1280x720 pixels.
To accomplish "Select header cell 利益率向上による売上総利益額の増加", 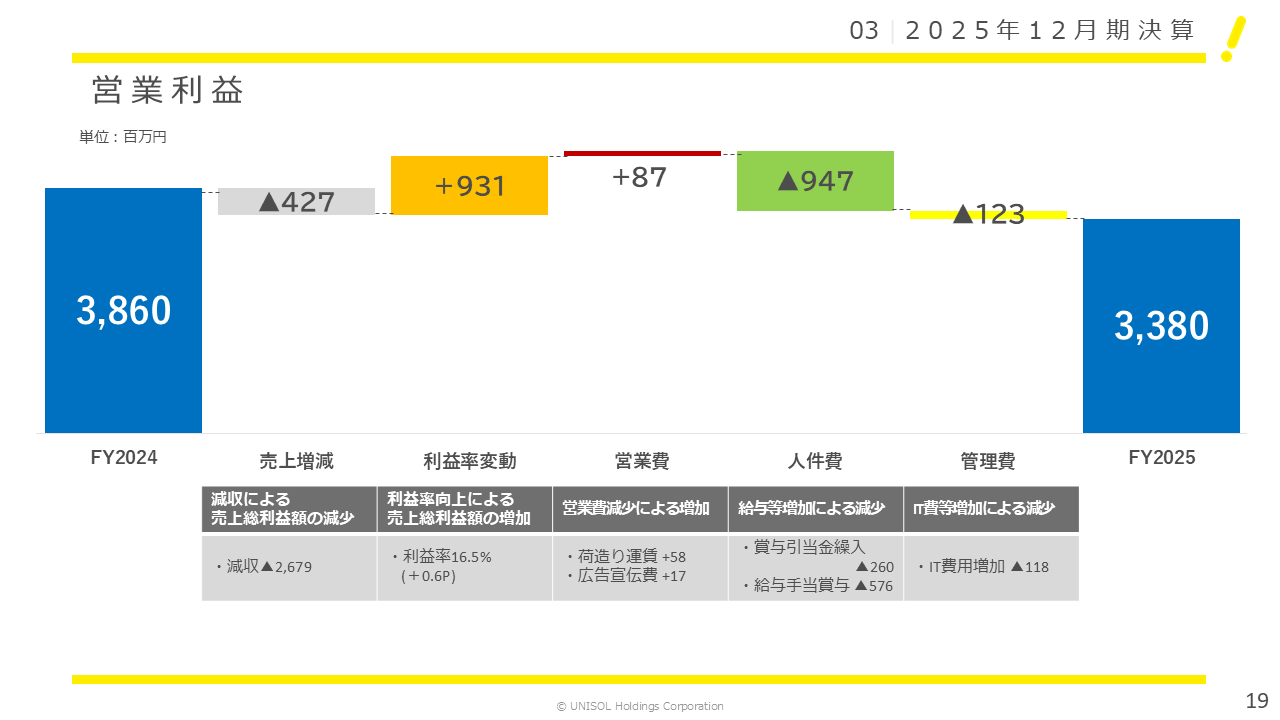I will point(465,509).
